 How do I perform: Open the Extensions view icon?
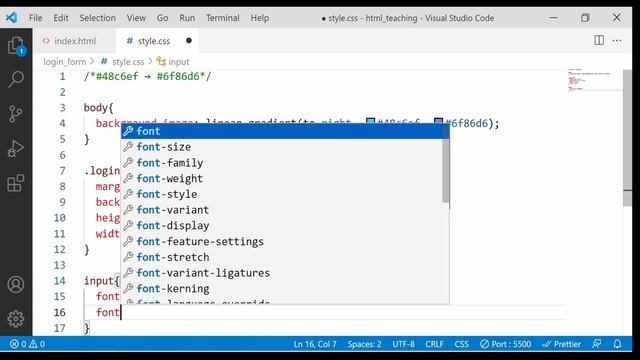(16, 183)
